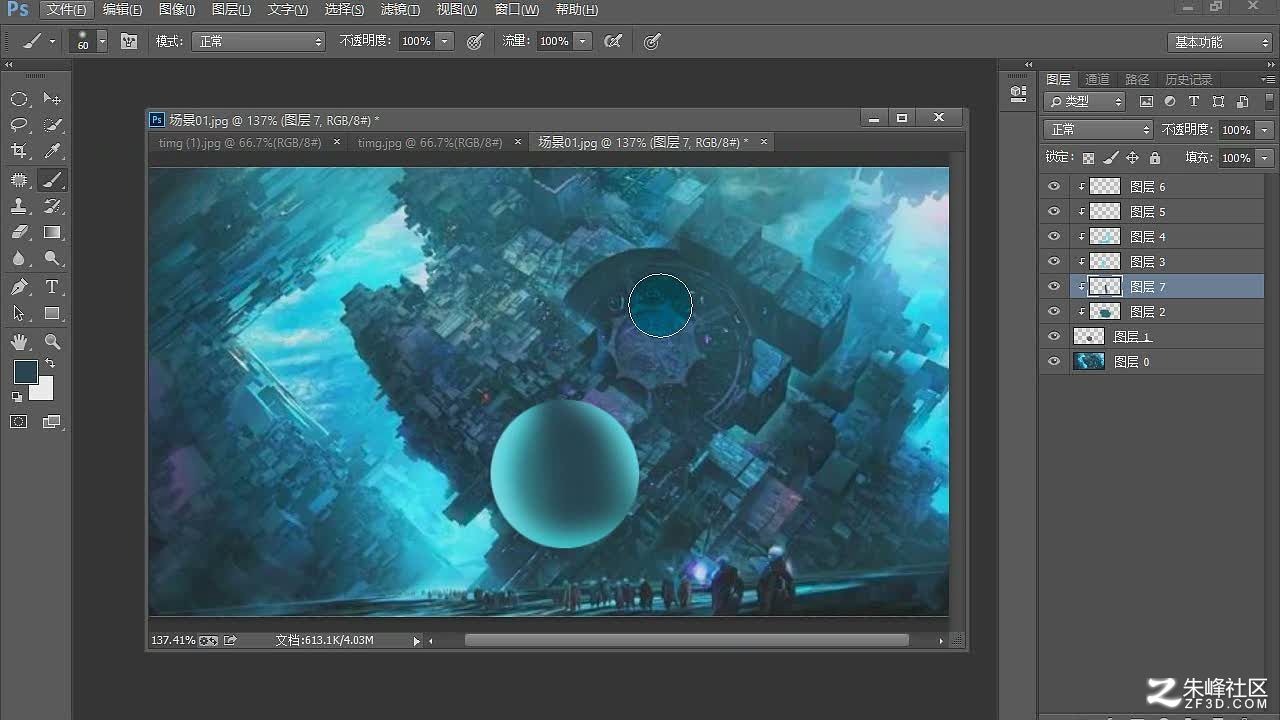Viewport: 1280px width, 720px height.
Task: Select the Dodge tool
Action: (52, 258)
